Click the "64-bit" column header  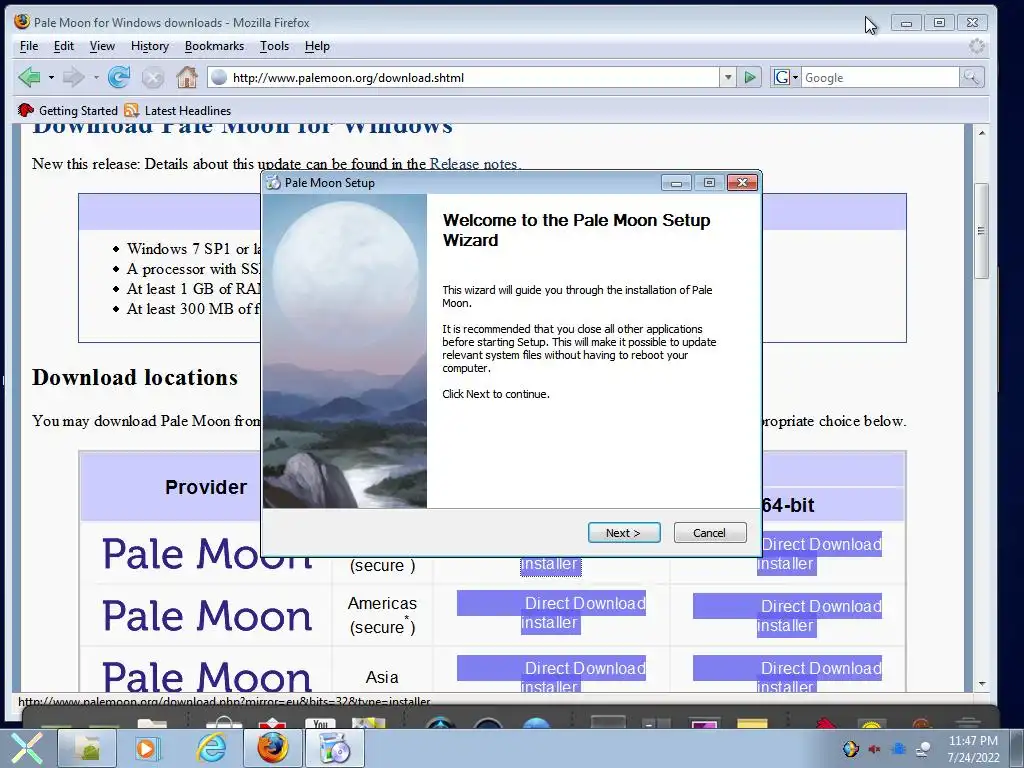pyautogui.click(x=788, y=505)
